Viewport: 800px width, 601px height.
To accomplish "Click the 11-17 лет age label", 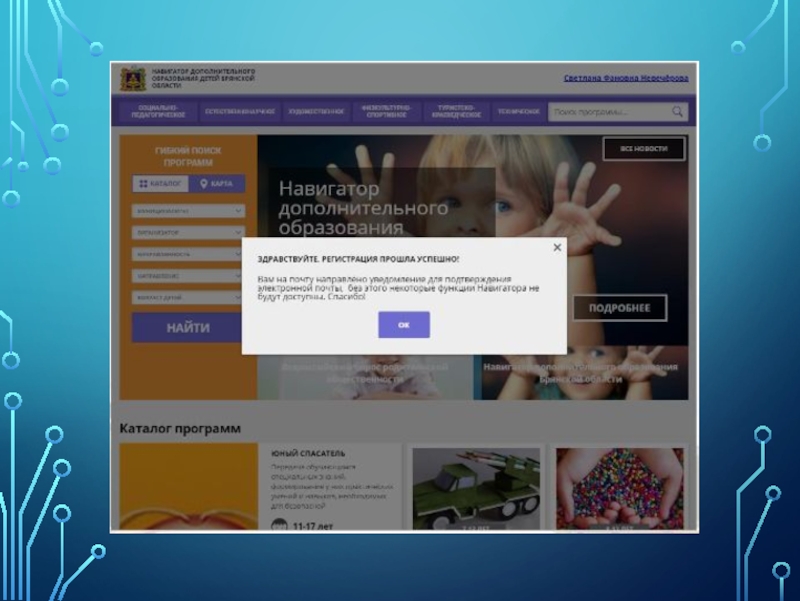I will click(313, 526).
